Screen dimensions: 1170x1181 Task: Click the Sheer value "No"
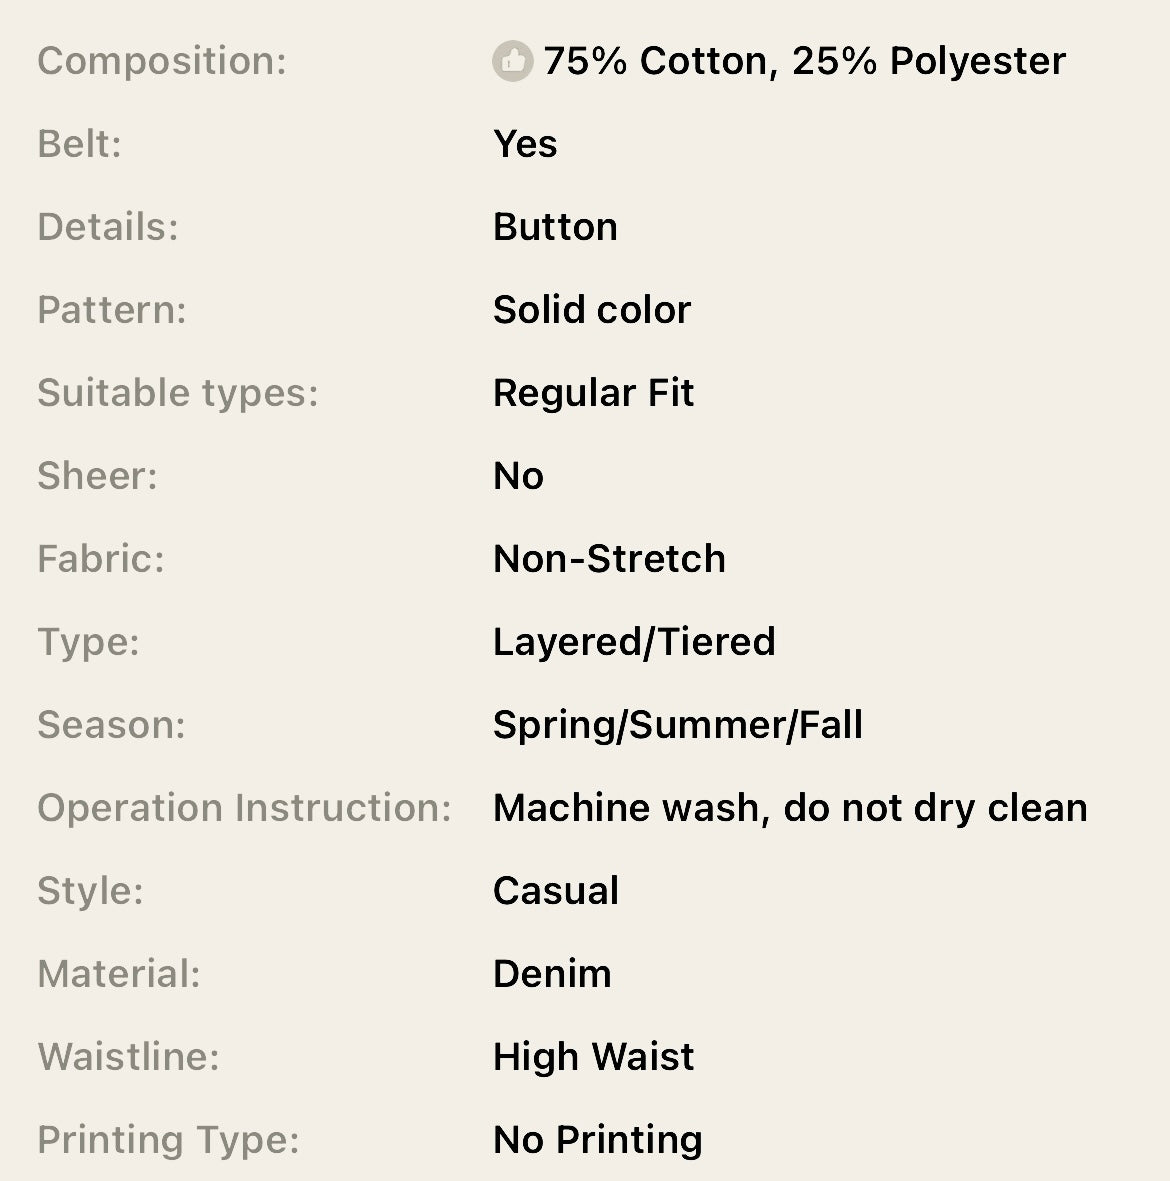518,477
